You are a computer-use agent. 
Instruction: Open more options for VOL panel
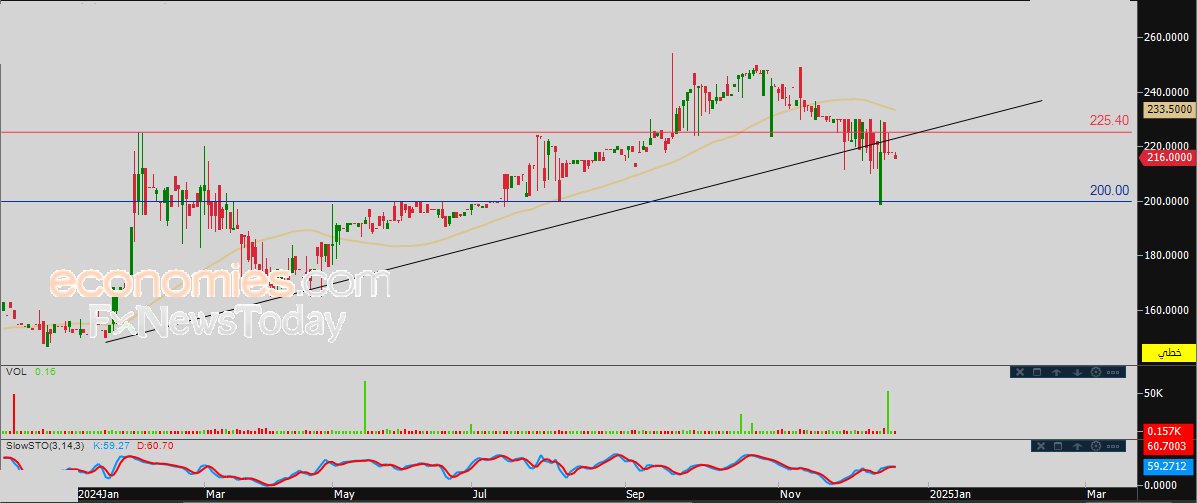click(x=1113, y=372)
